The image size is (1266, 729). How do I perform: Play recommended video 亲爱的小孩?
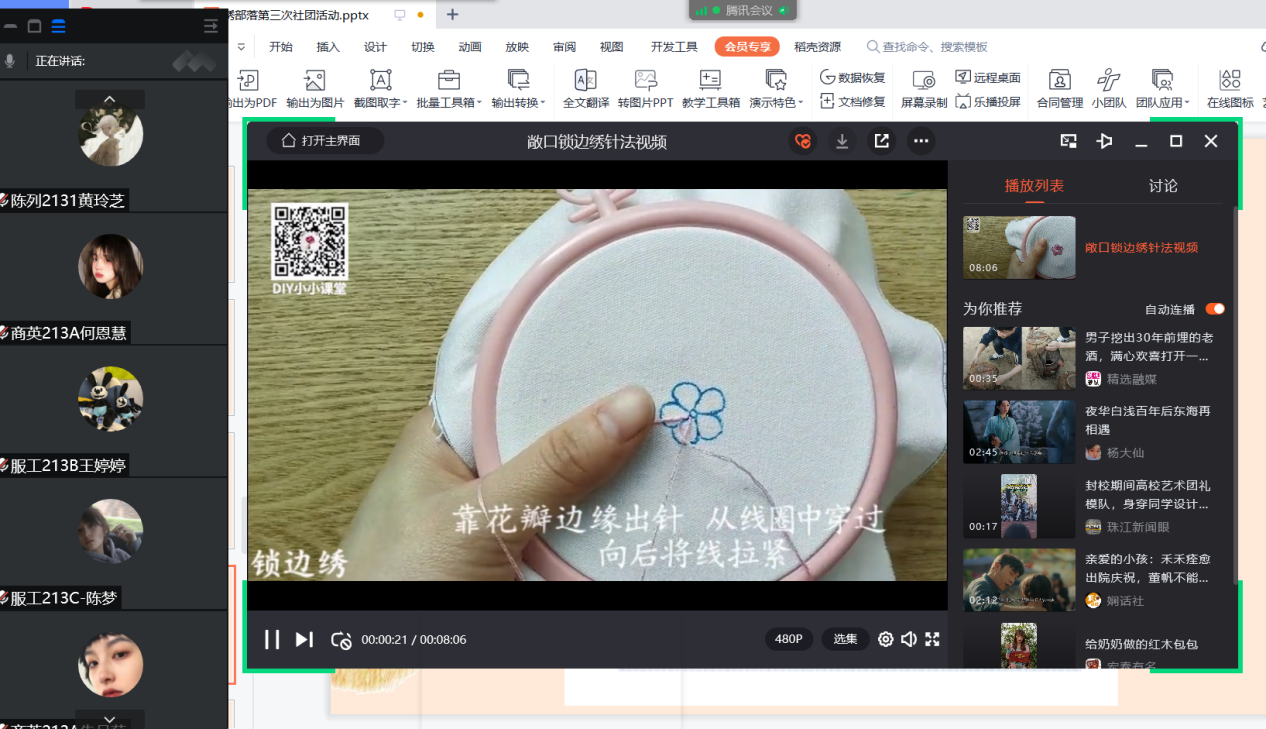tap(1148, 568)
